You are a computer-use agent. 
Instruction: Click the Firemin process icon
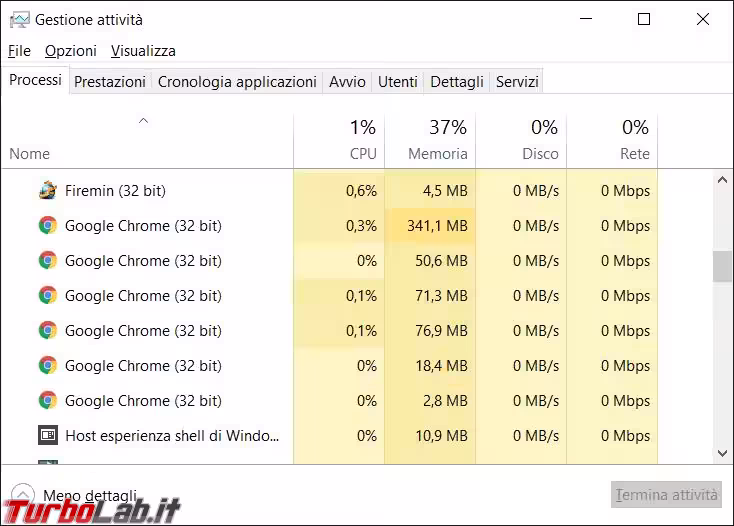pyautogui.click(x=47, y=190)
